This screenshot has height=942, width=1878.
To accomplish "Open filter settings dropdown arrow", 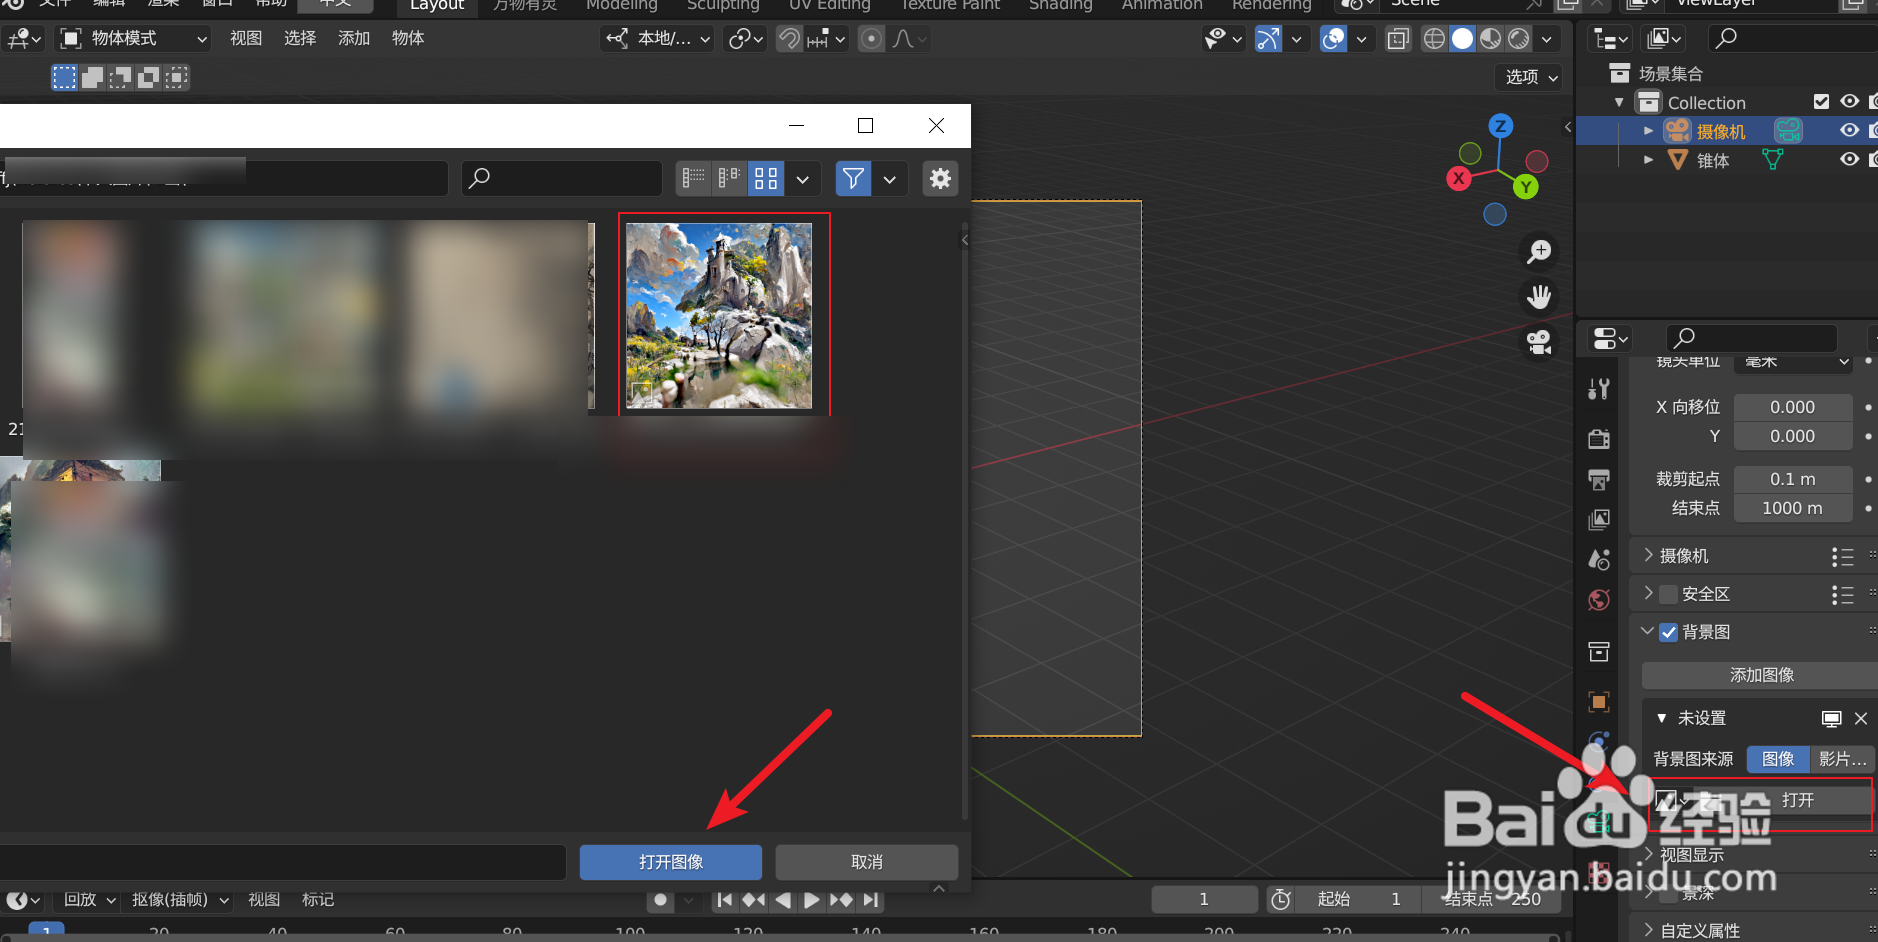I will point(889,178).
